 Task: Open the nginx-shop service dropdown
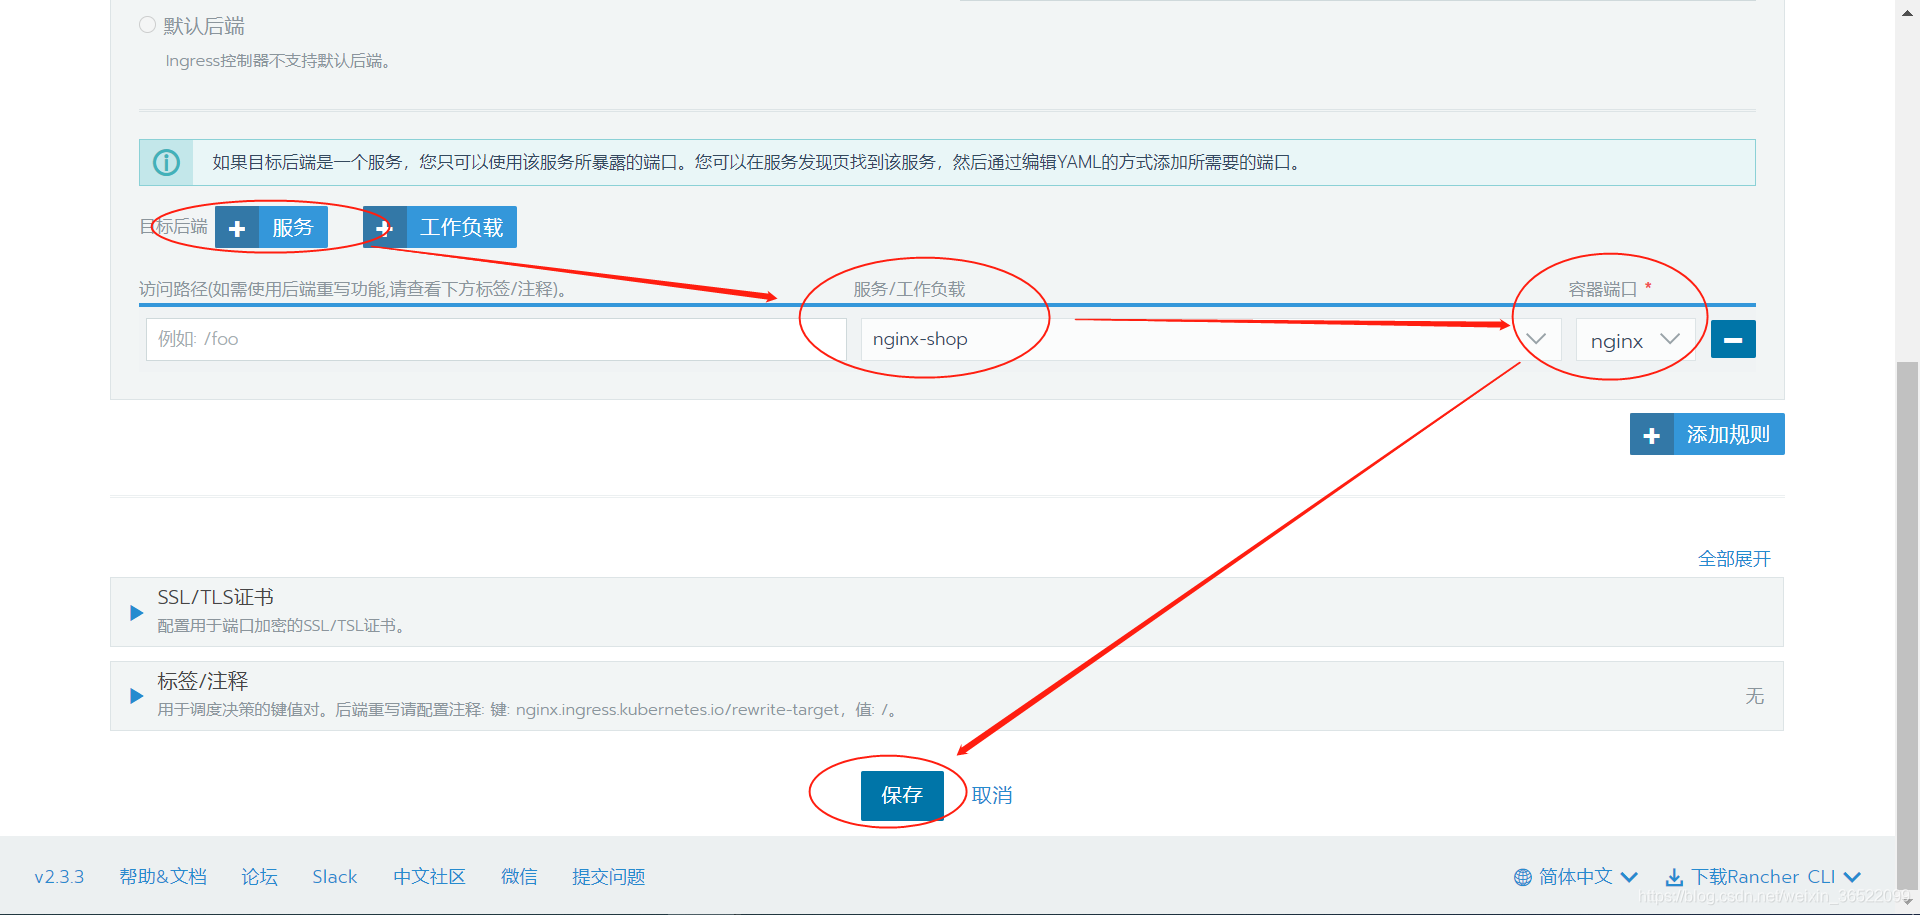1210,339
